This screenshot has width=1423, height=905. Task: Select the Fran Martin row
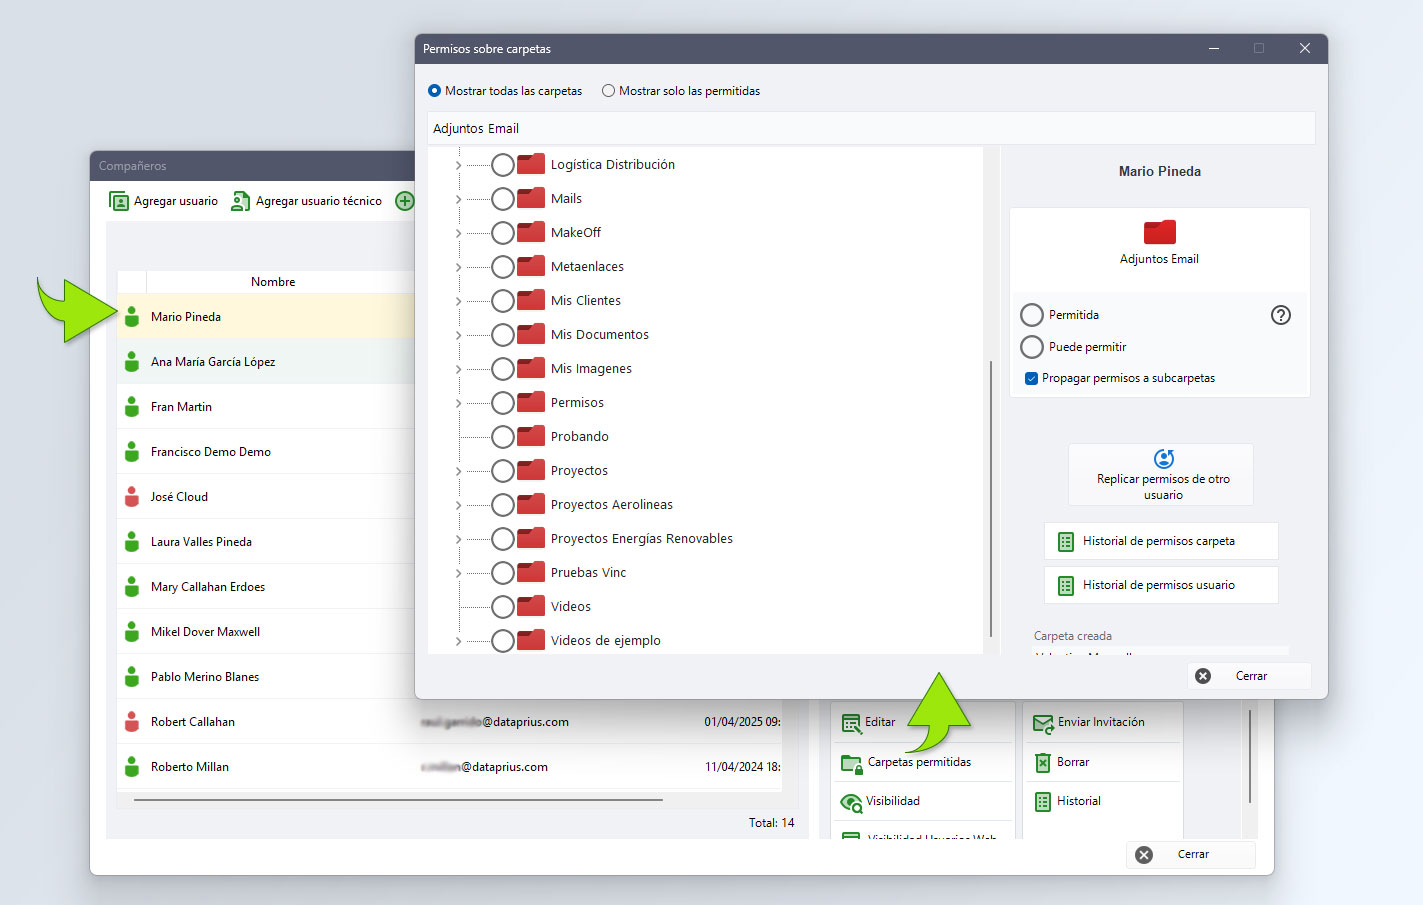coord(265,407)
